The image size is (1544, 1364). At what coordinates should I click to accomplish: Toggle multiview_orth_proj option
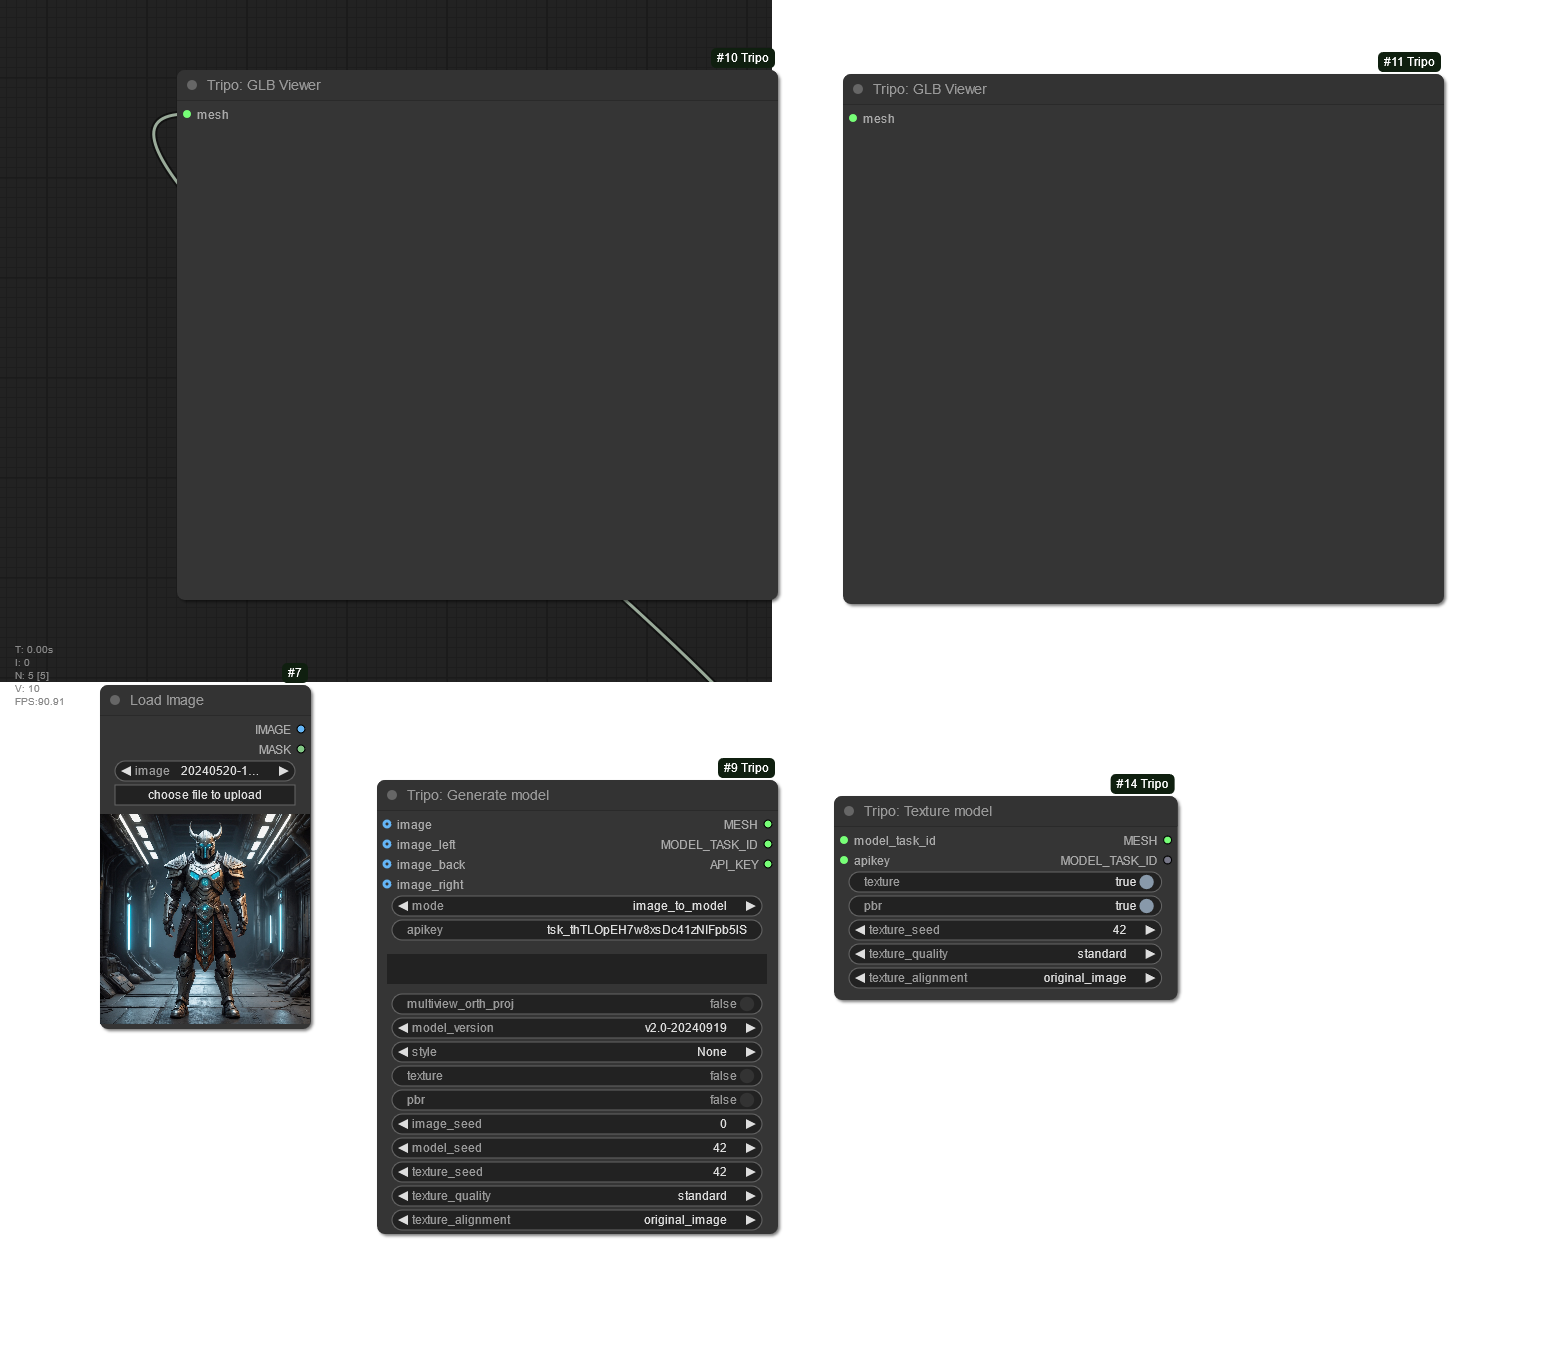click(577, 1004)
